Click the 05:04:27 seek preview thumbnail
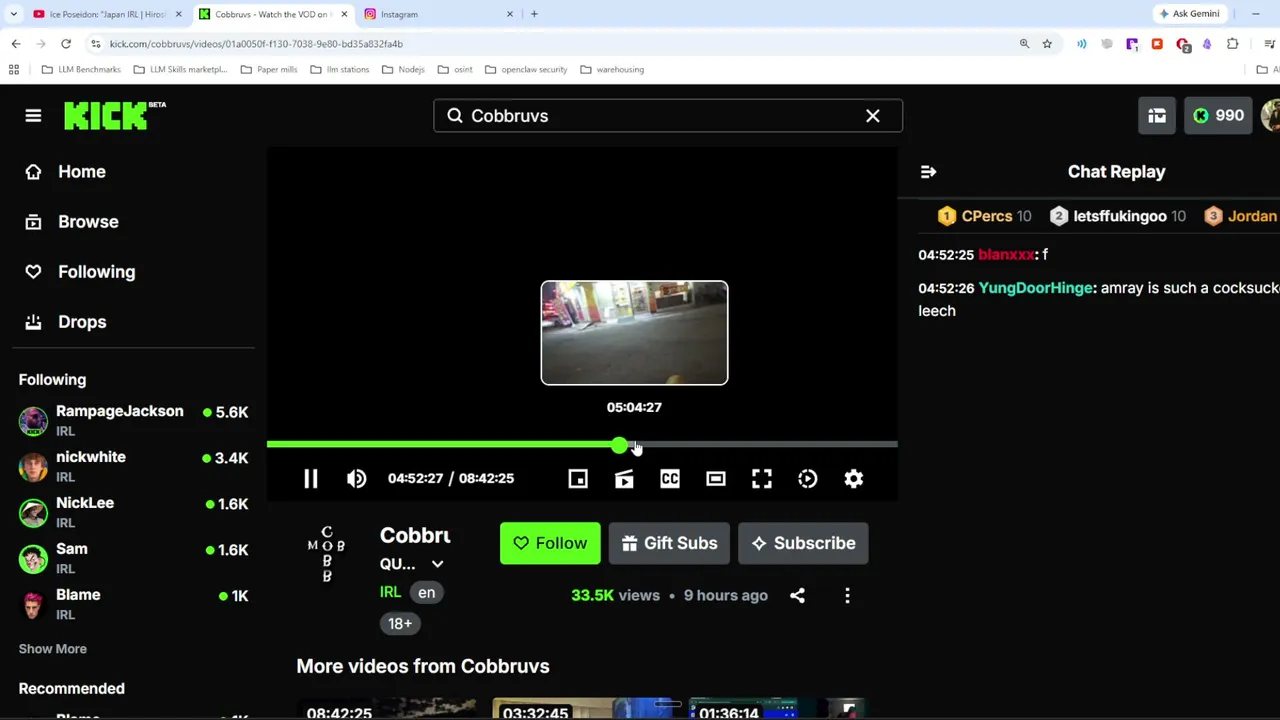1280x720 pixels. (x=634, y=333)
